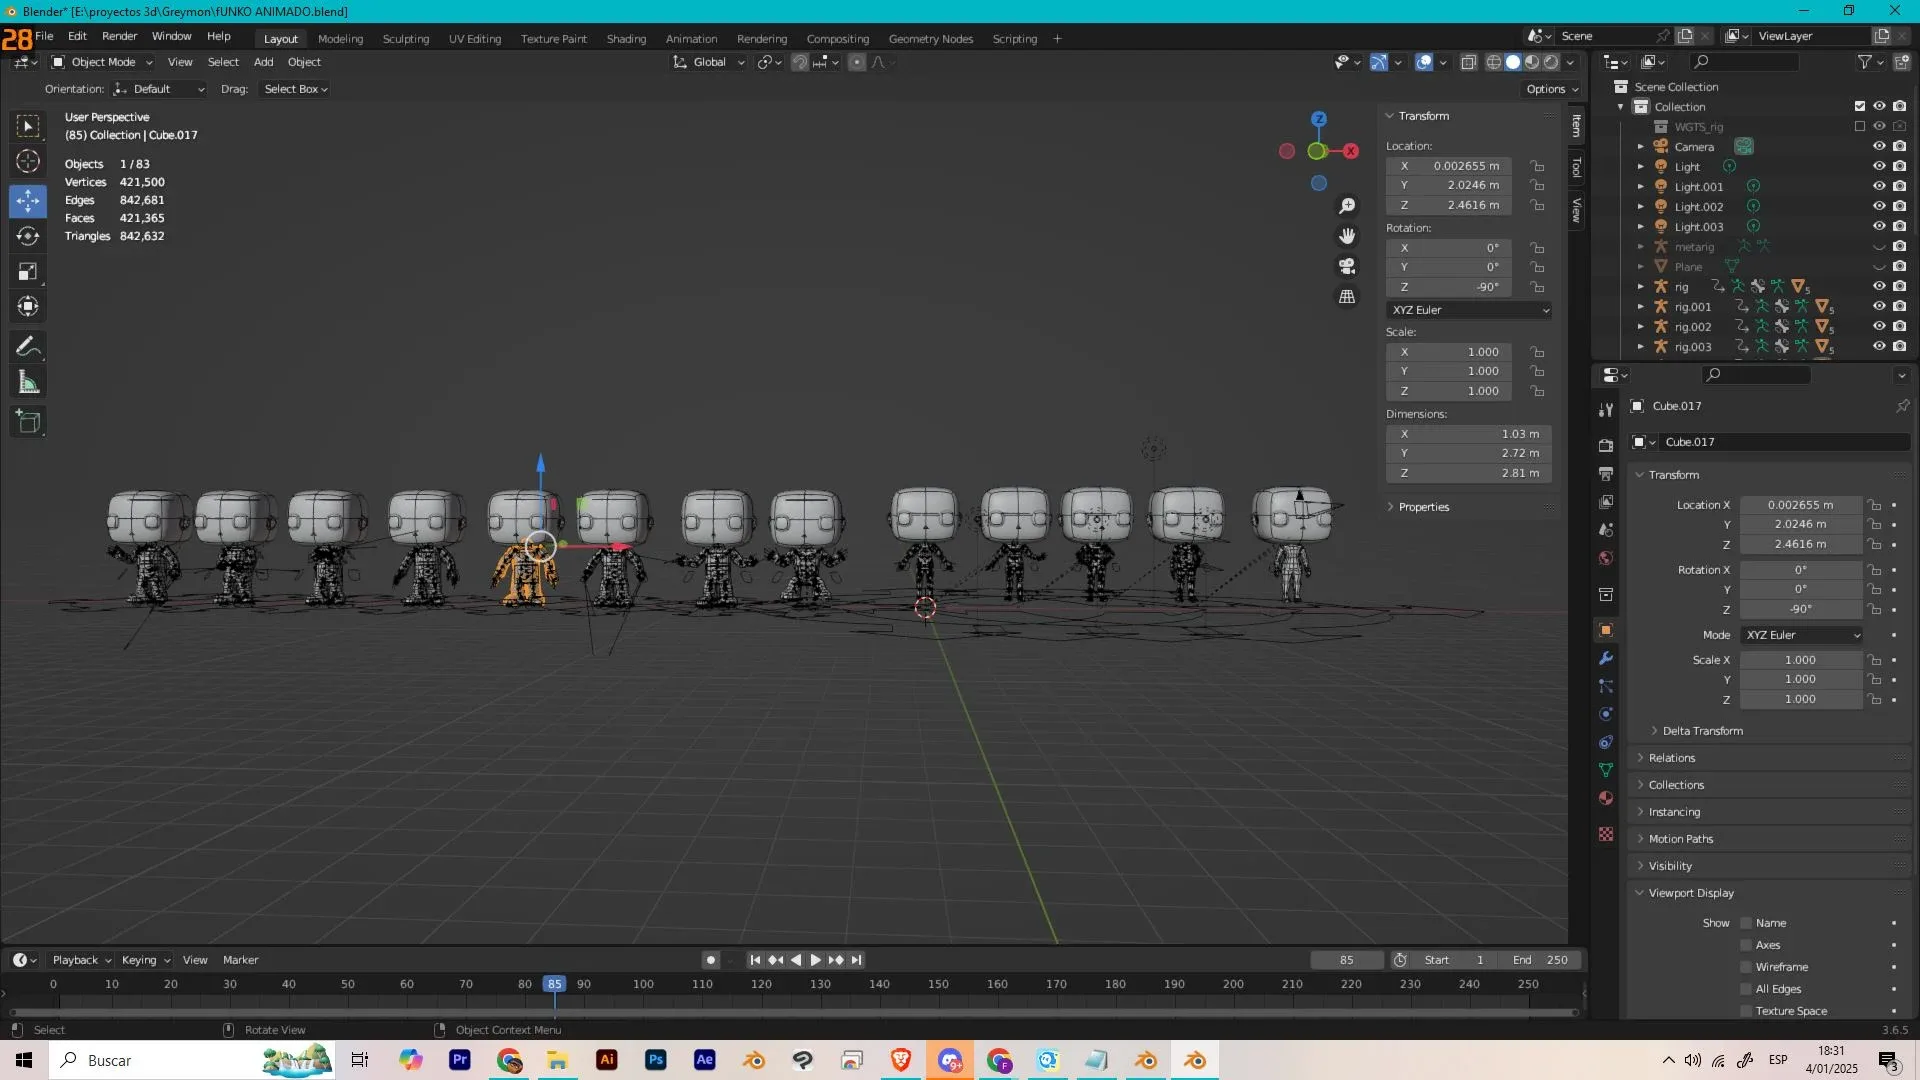Hide Camera in viewport via eye icon
Image resolution: width=1920 pixels, height=1080 pixels.
pyautogui.click(x=1879, y=146)
